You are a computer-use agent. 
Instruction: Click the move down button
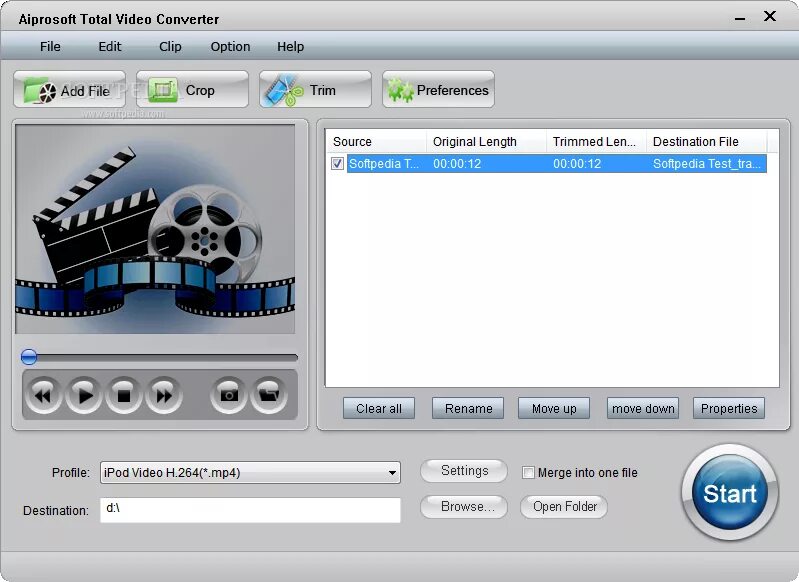pyautogui.click(x=643, y=408)
